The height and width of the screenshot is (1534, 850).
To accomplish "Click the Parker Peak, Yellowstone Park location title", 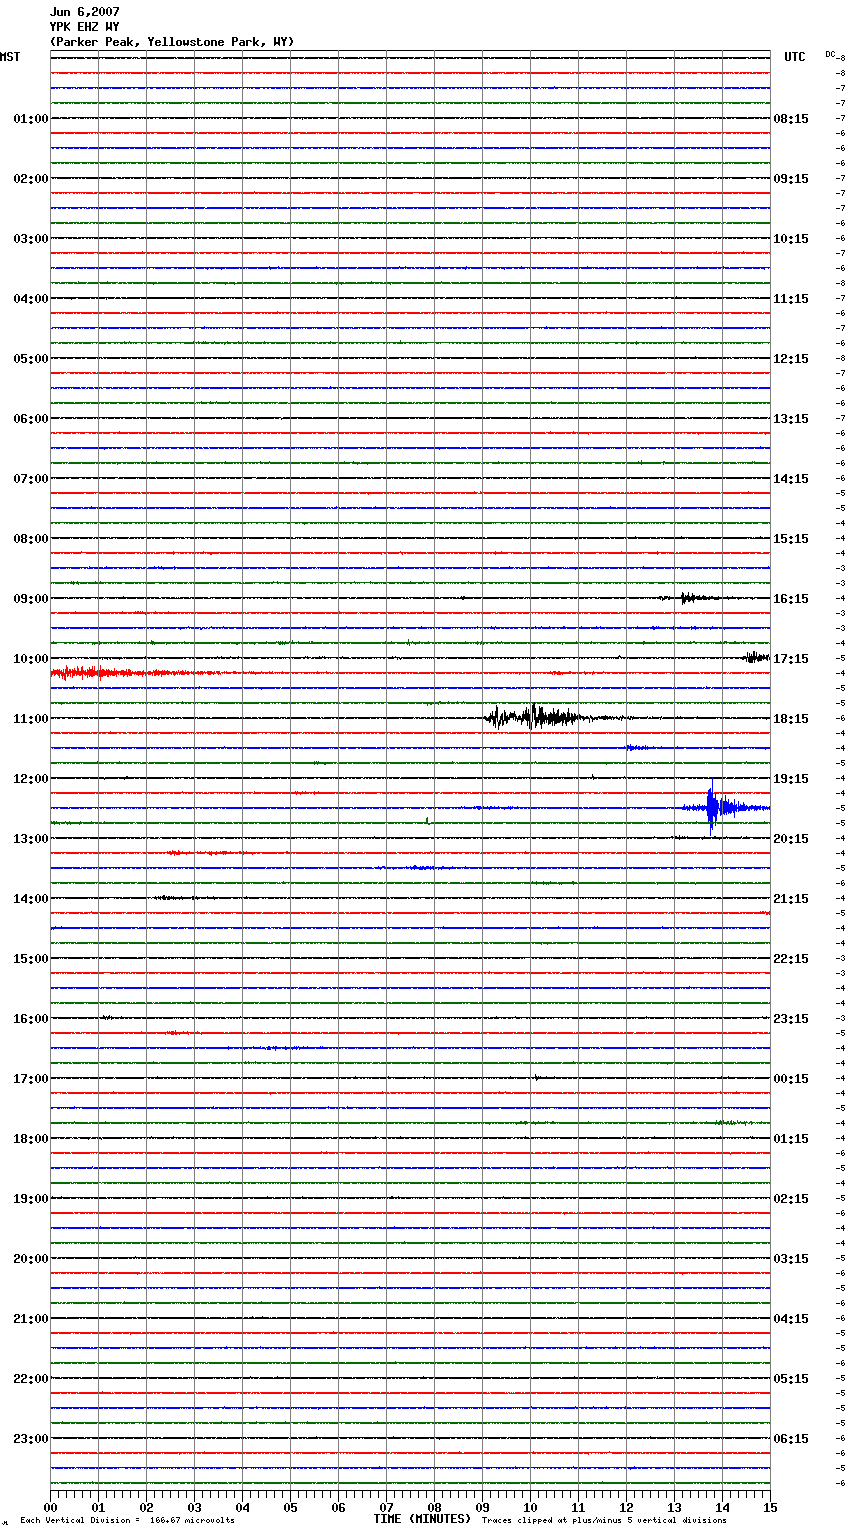I will (x=172, y=42).
